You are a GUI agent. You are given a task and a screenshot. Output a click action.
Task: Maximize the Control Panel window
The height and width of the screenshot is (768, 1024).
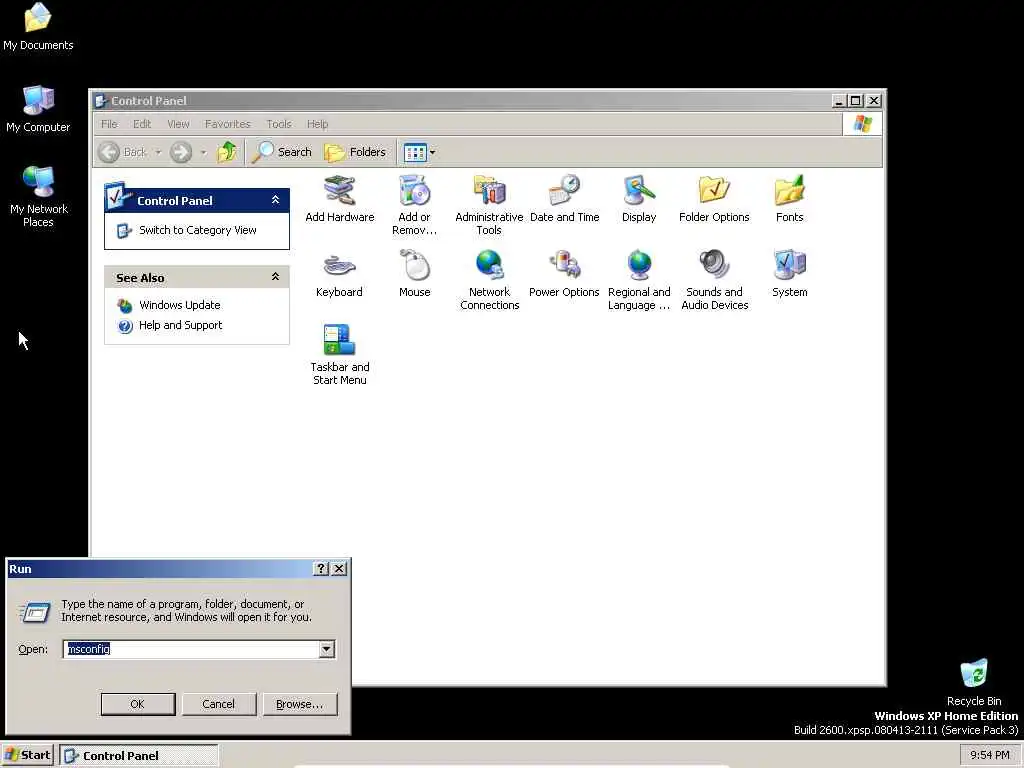point(856,101)
